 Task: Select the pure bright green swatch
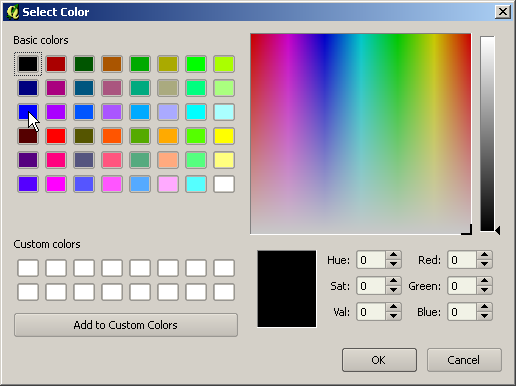point(196,64)
